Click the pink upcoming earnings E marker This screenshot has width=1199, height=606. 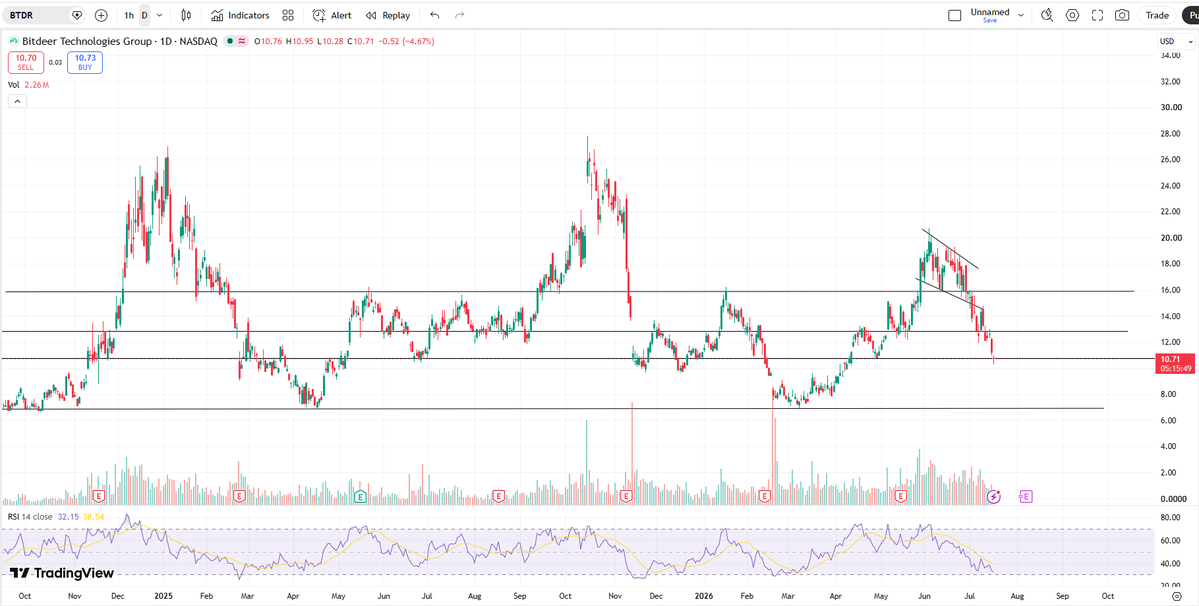tap(1026, 497)
